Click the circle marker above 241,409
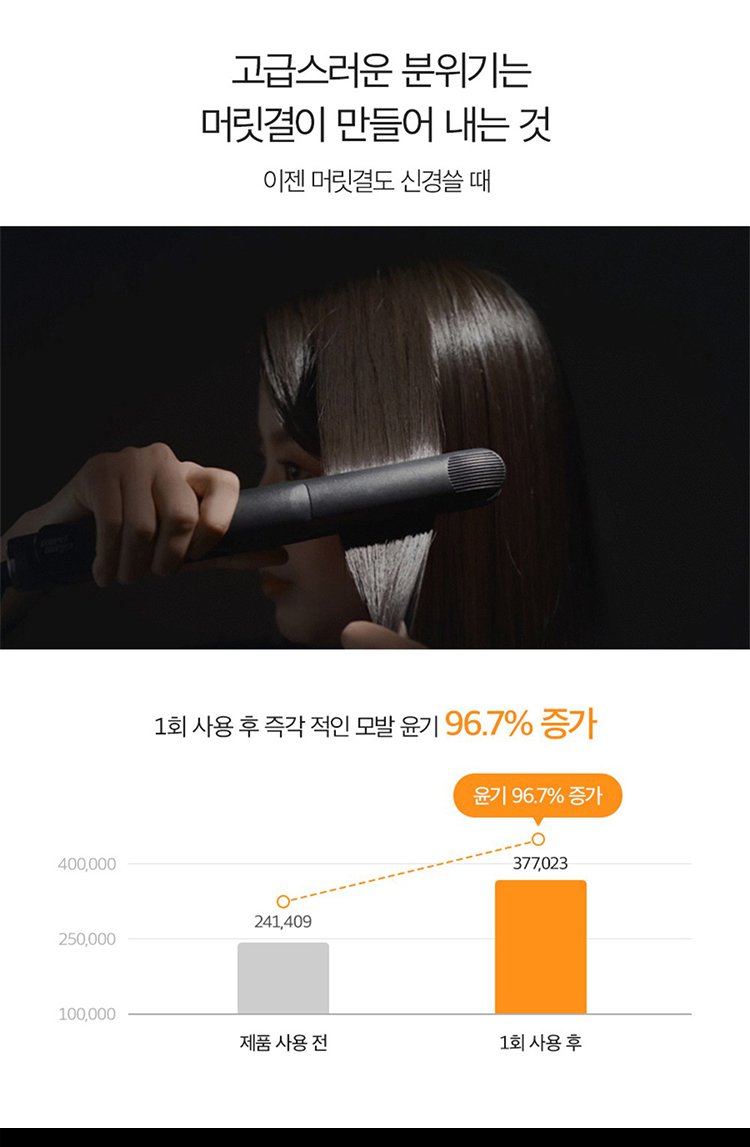The height and width of the screenshot is (1147, 750). (283, 902)
